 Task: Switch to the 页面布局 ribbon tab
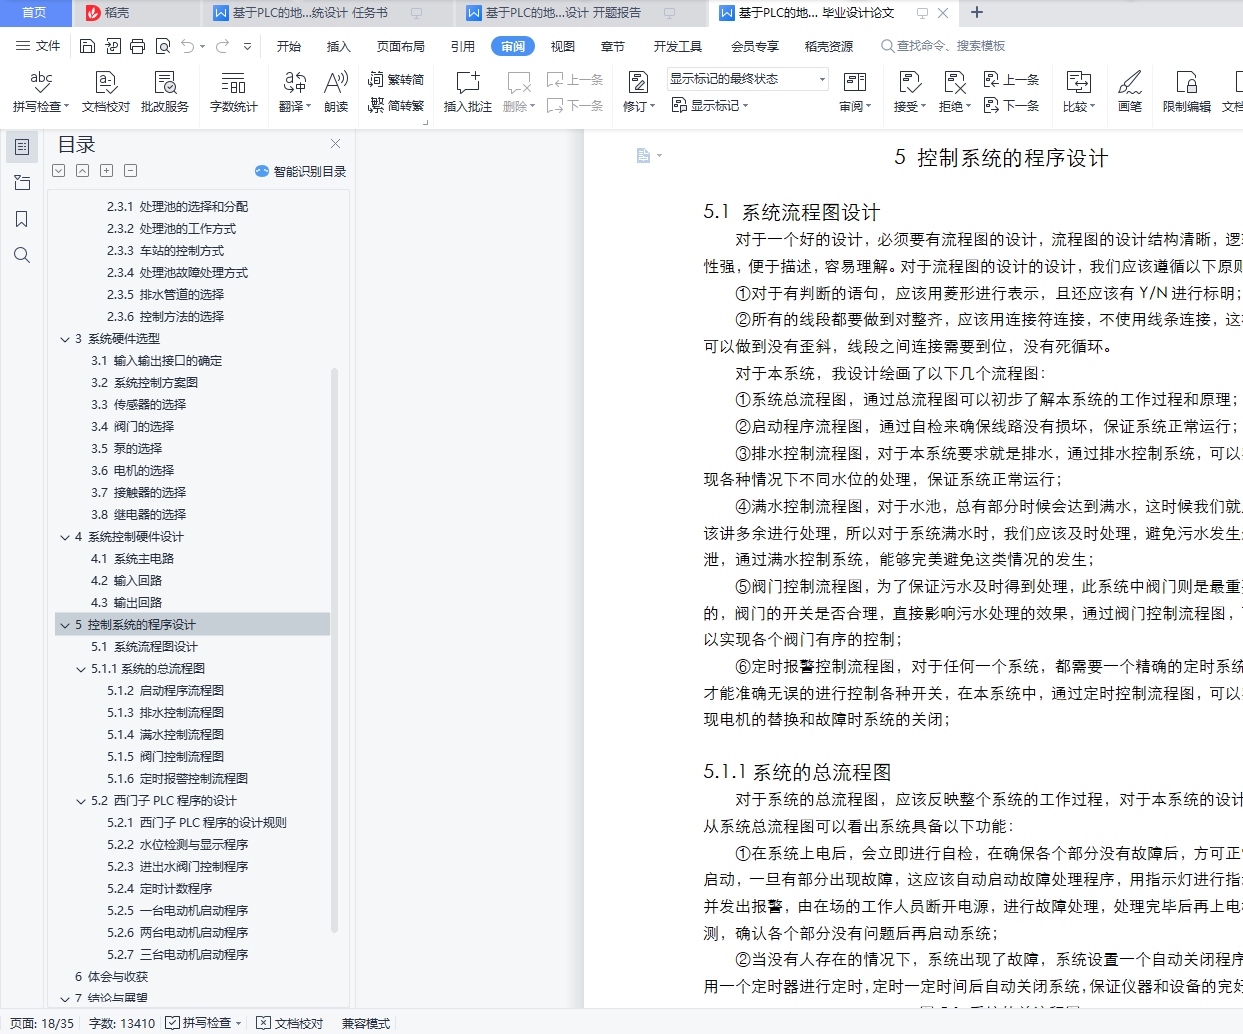401,46
